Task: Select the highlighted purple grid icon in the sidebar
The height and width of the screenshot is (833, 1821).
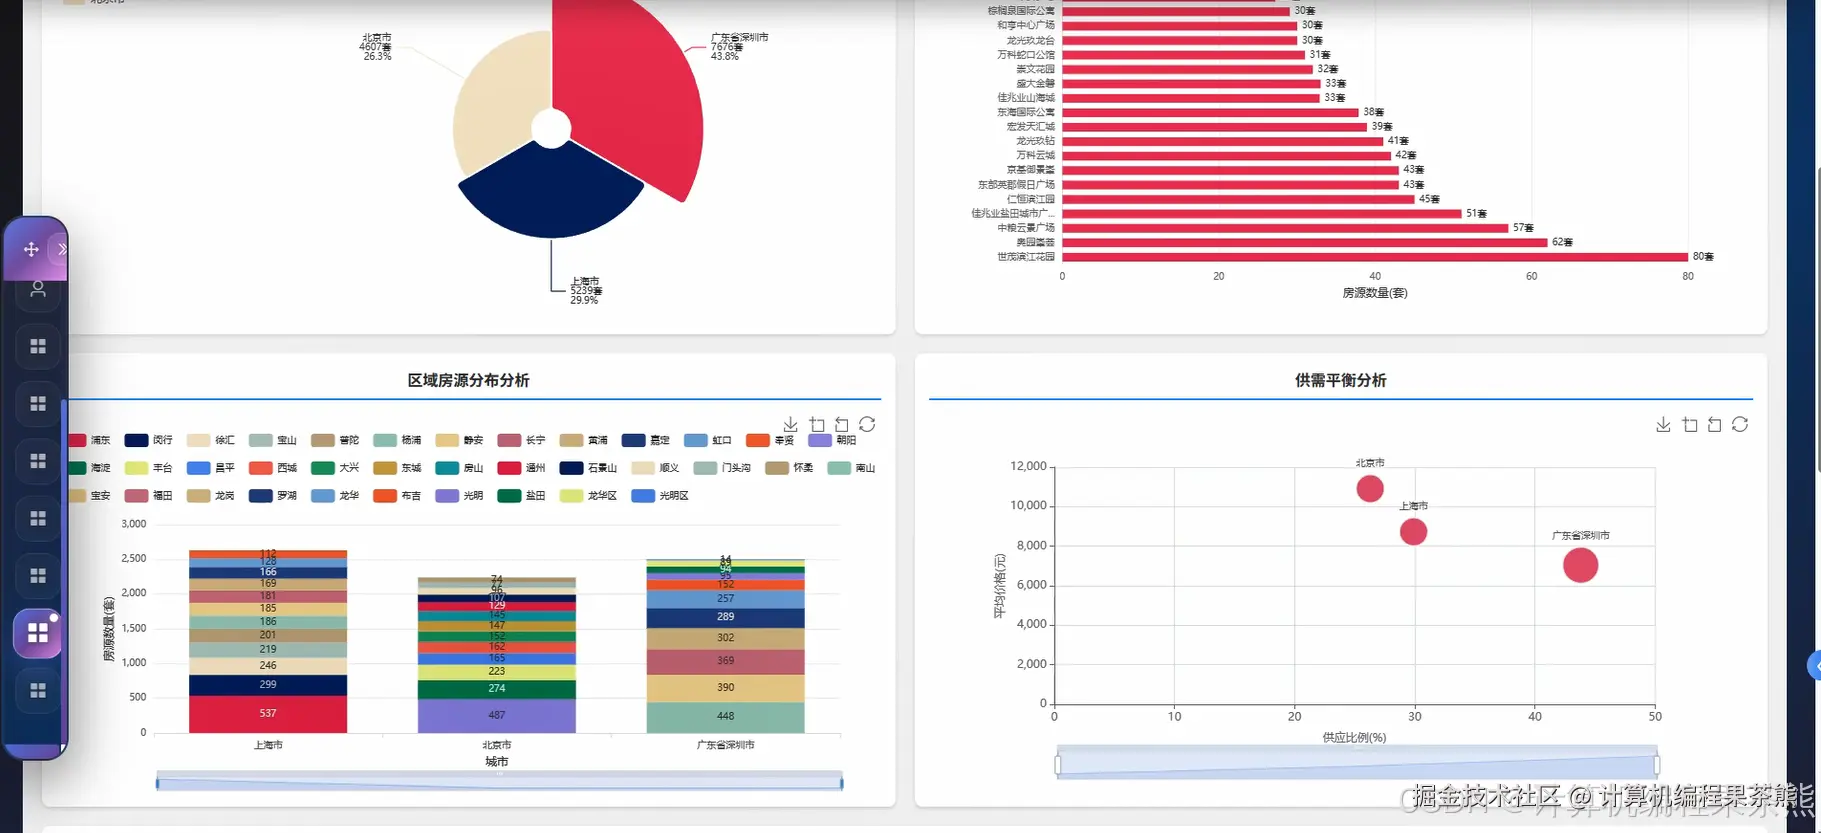Action: point(38,633)
